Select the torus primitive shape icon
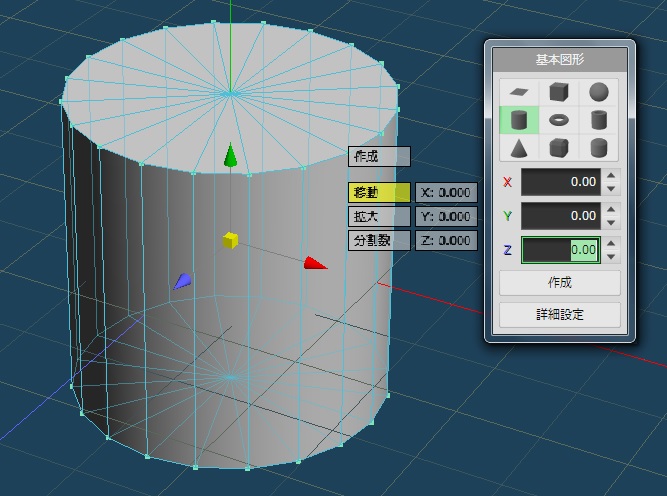667x496 pixels. click(559, 121)
